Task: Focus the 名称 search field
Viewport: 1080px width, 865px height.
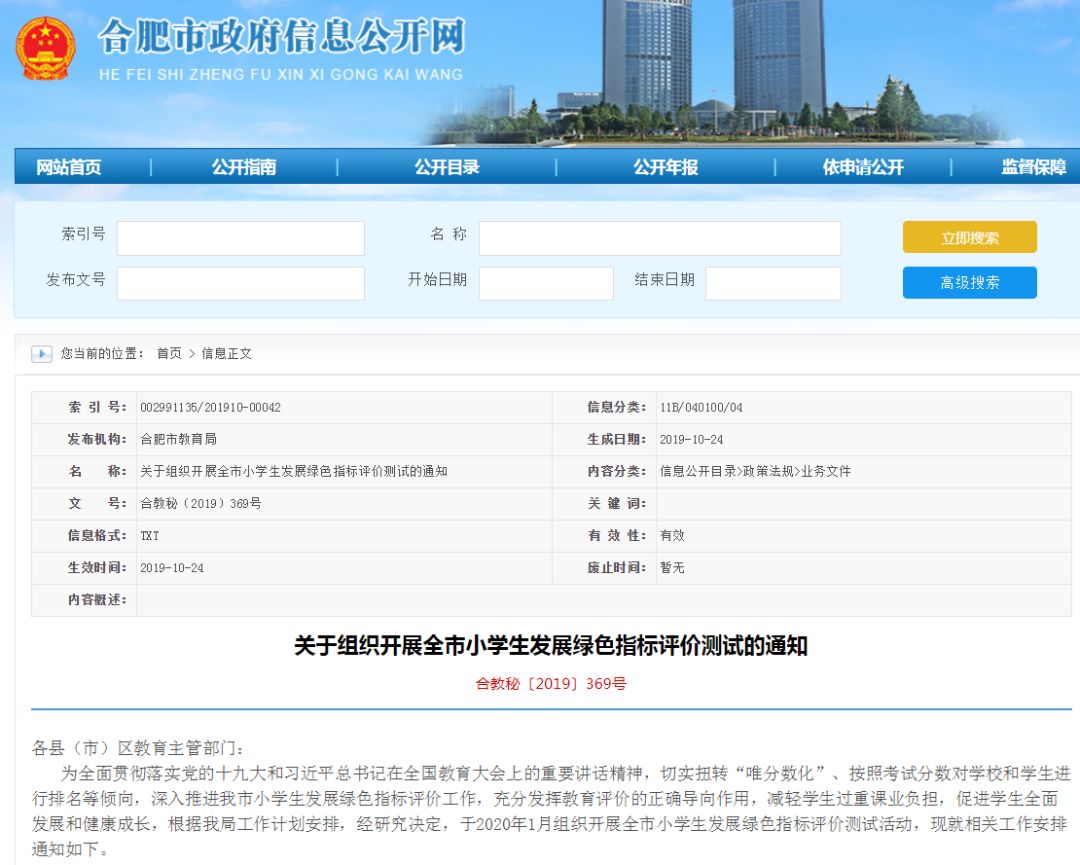Action: [x=660, y=238]
